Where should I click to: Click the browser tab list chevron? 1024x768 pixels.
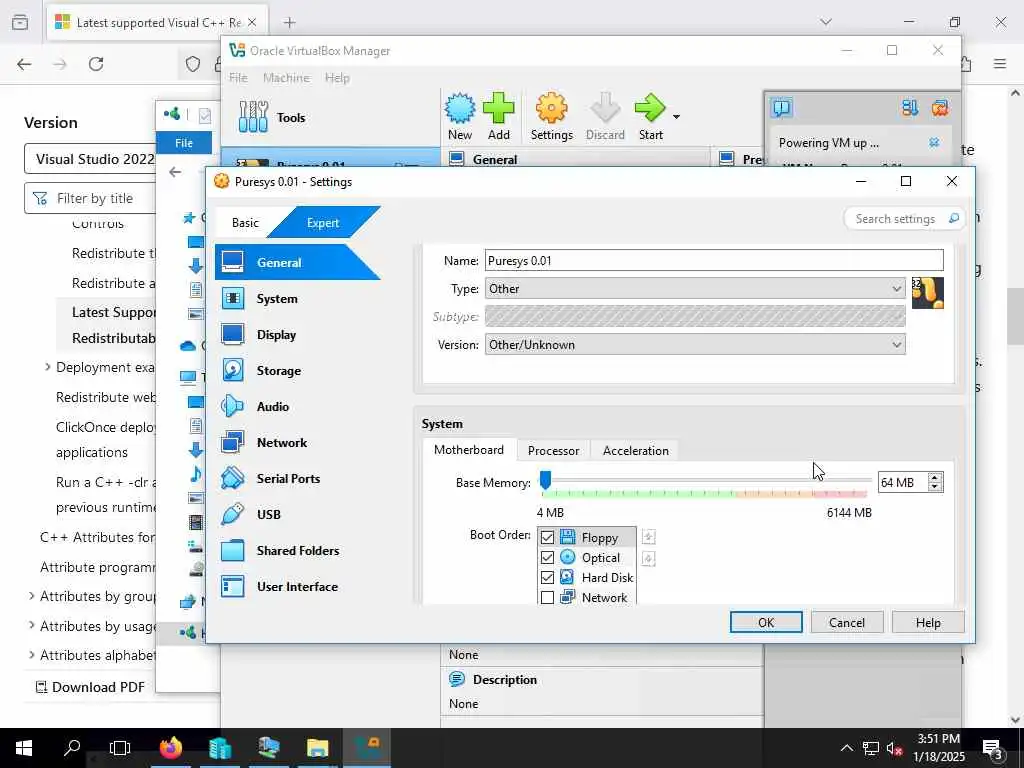[826, 22]
